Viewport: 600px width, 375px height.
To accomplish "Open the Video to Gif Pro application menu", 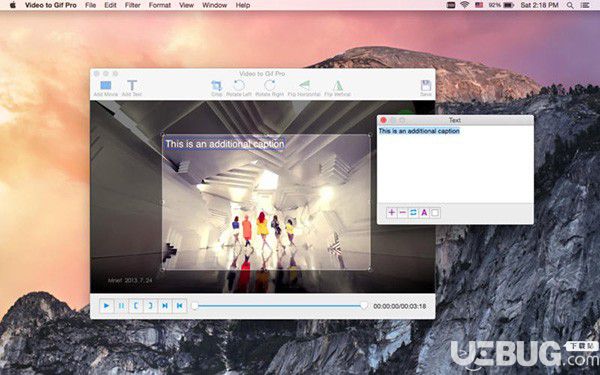I will click(51, 5).
